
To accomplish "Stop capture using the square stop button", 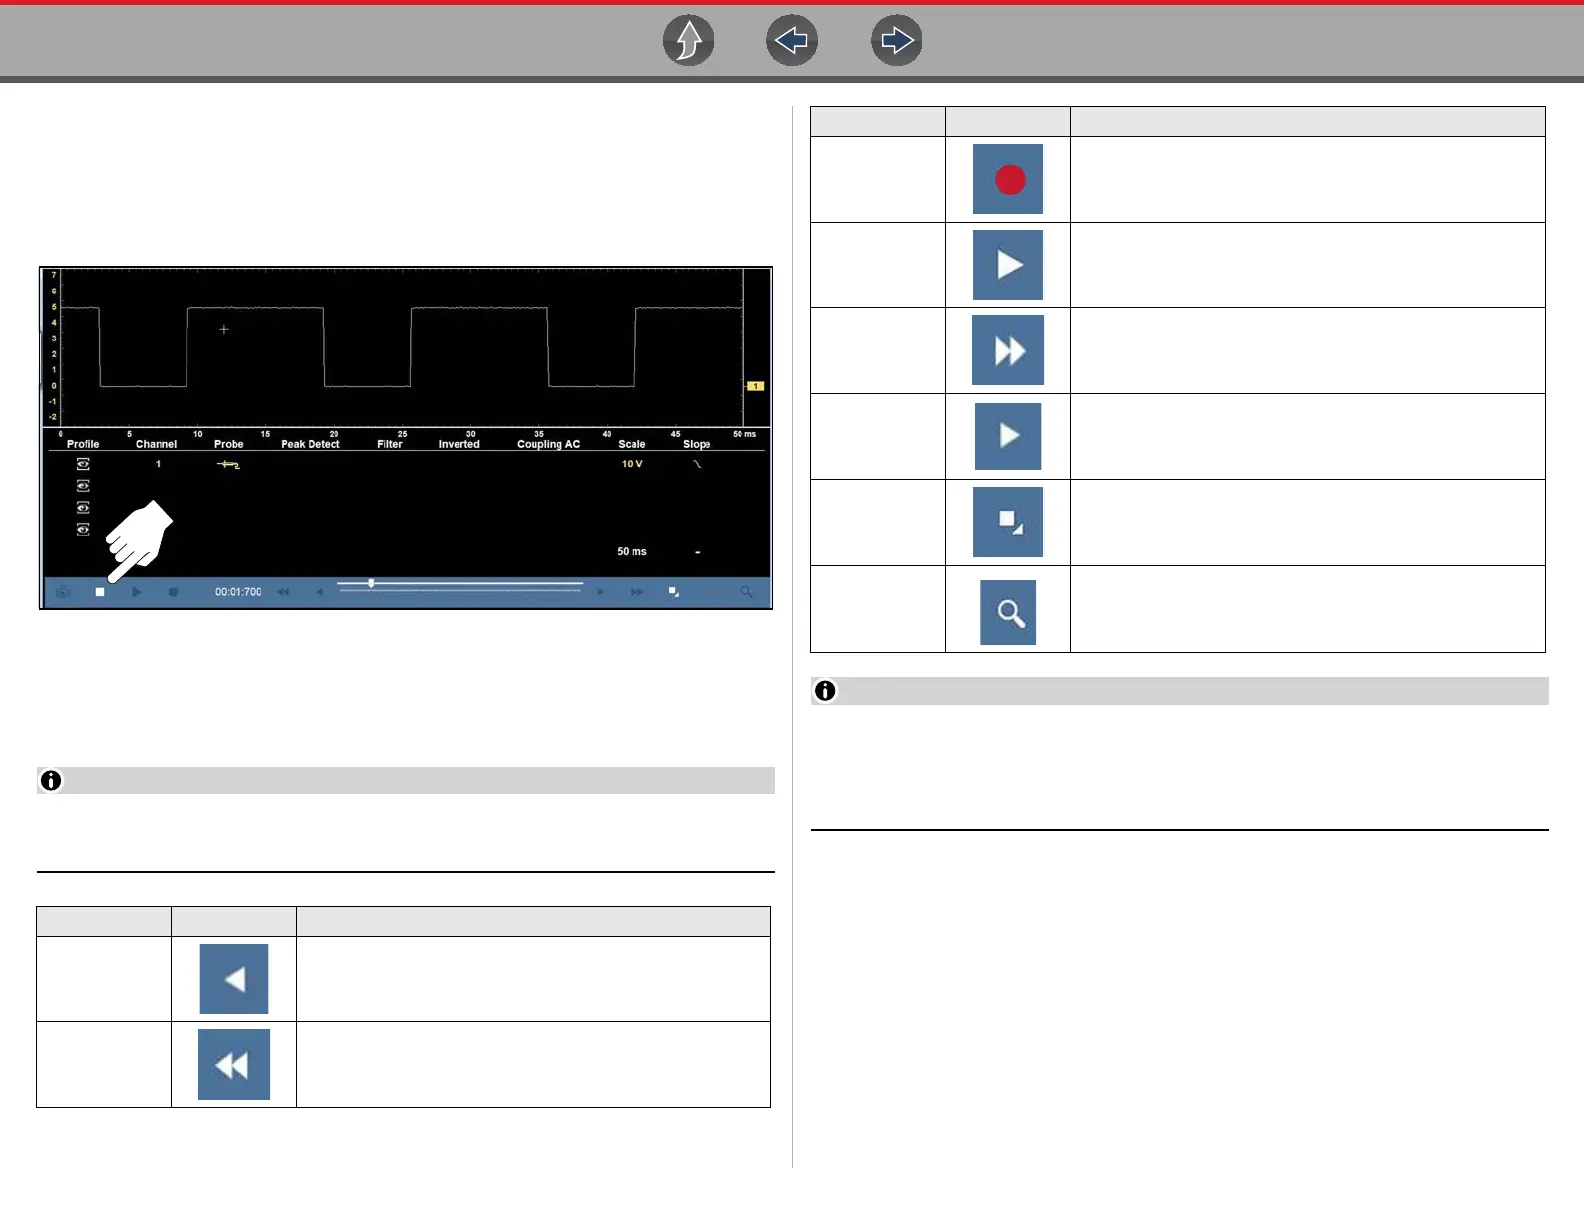I will tap(100, 592).
